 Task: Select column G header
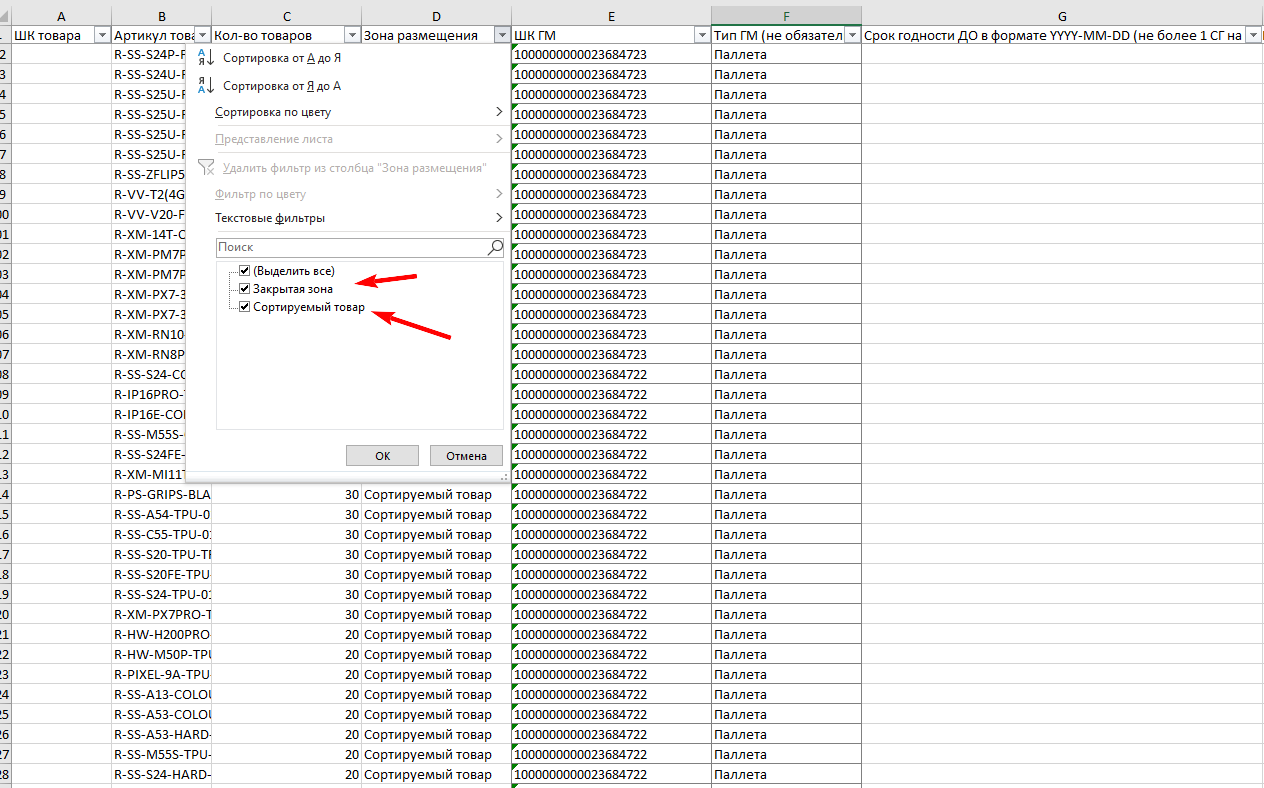[1061, 16]
